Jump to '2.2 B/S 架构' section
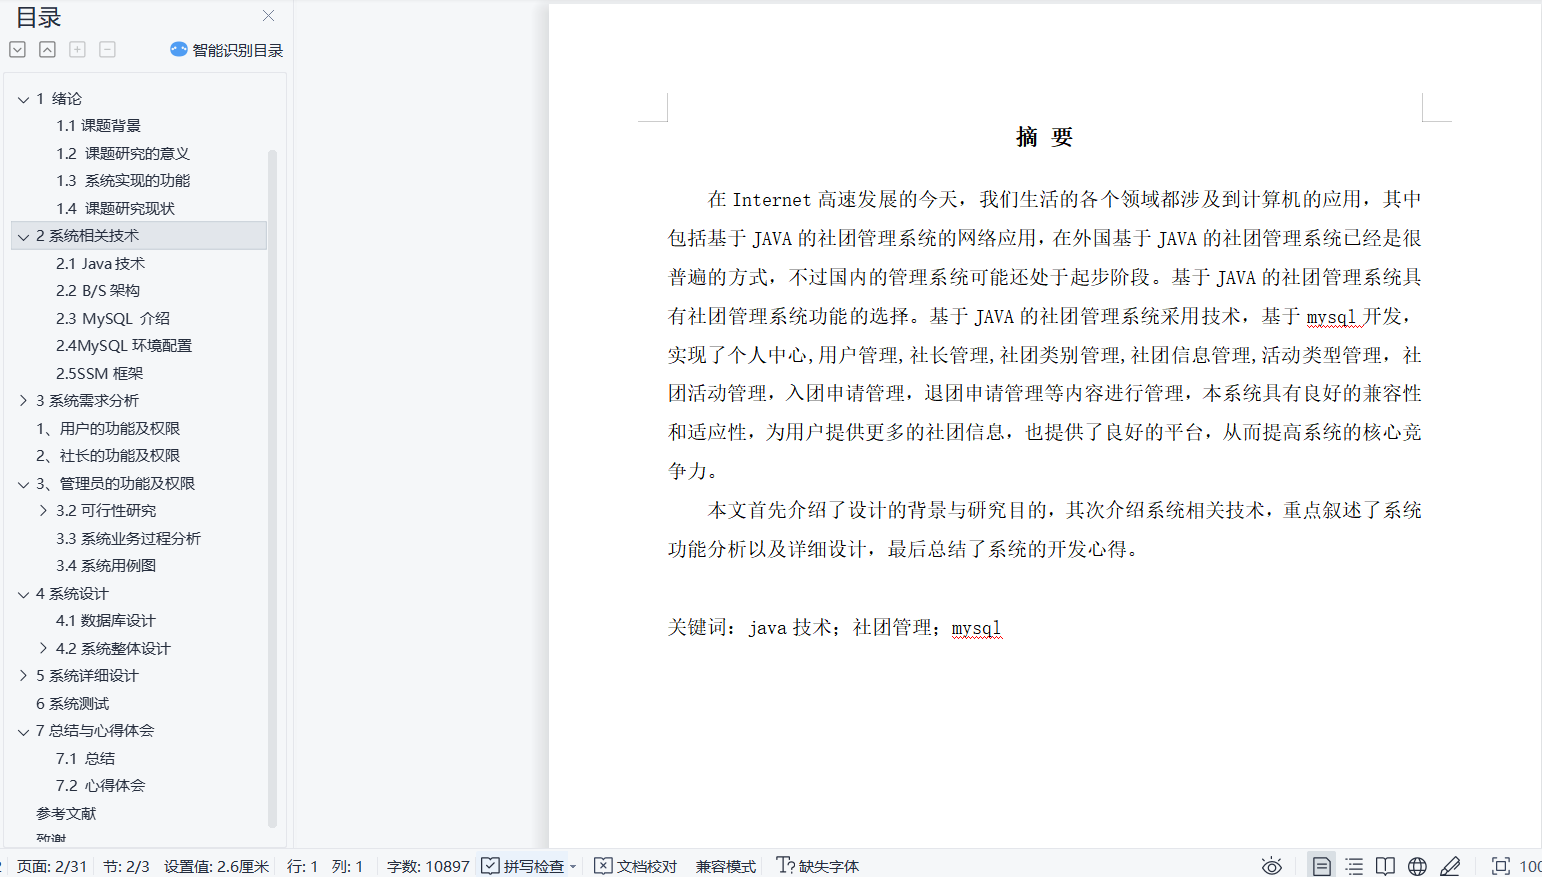 [x=98, y=291]
